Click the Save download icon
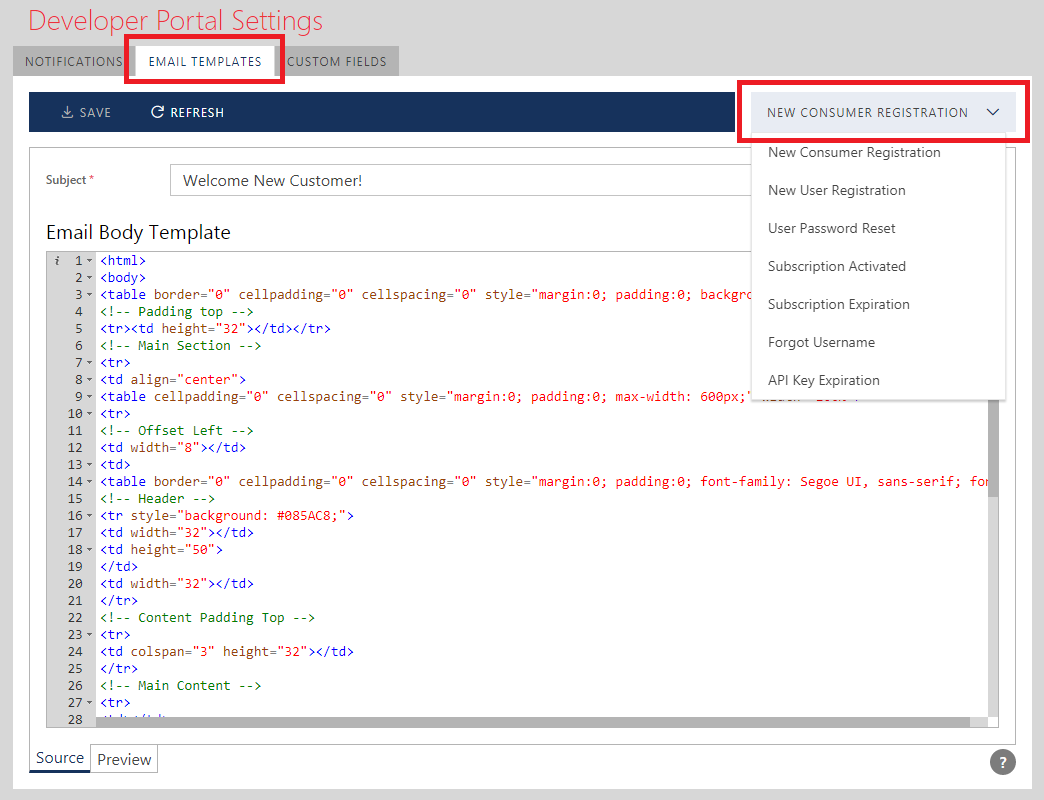The width and height of the screenshot is (1044, 800). click(68, 113)
